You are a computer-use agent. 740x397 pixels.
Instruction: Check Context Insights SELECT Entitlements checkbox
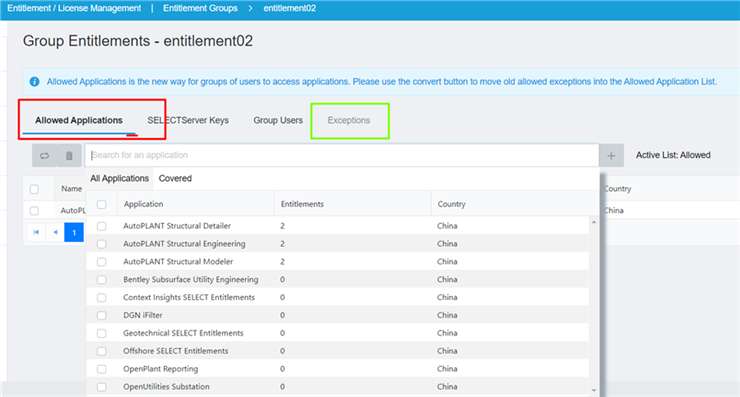click(101, 298)
